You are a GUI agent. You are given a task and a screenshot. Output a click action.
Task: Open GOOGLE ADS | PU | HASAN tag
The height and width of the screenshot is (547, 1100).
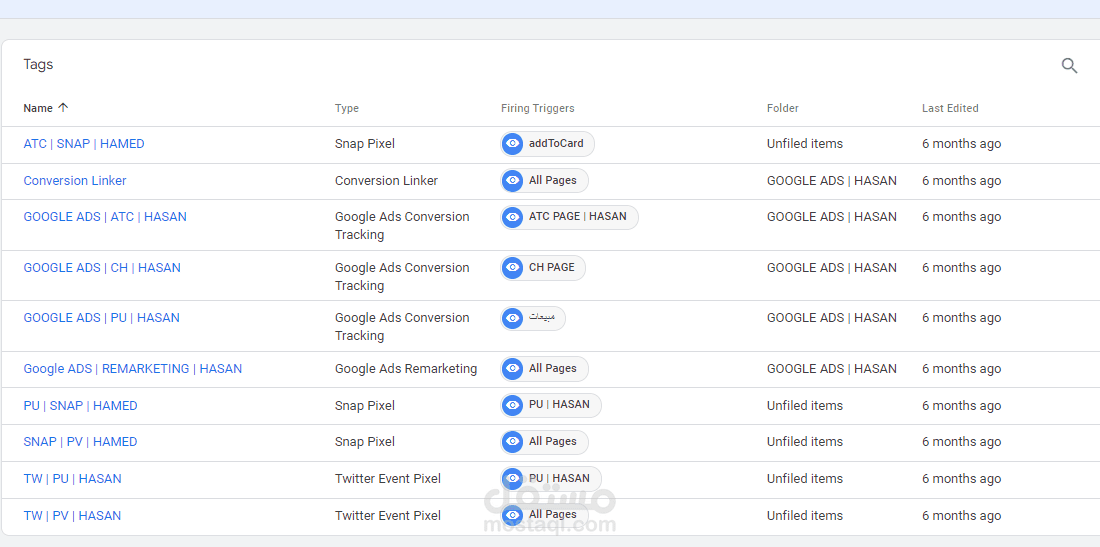point(102,318)
